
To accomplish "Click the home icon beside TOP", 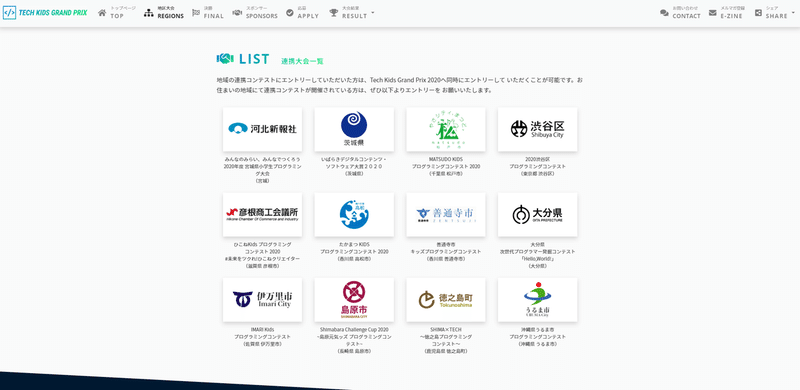I will pyautogui.click(x=102, y=13).
